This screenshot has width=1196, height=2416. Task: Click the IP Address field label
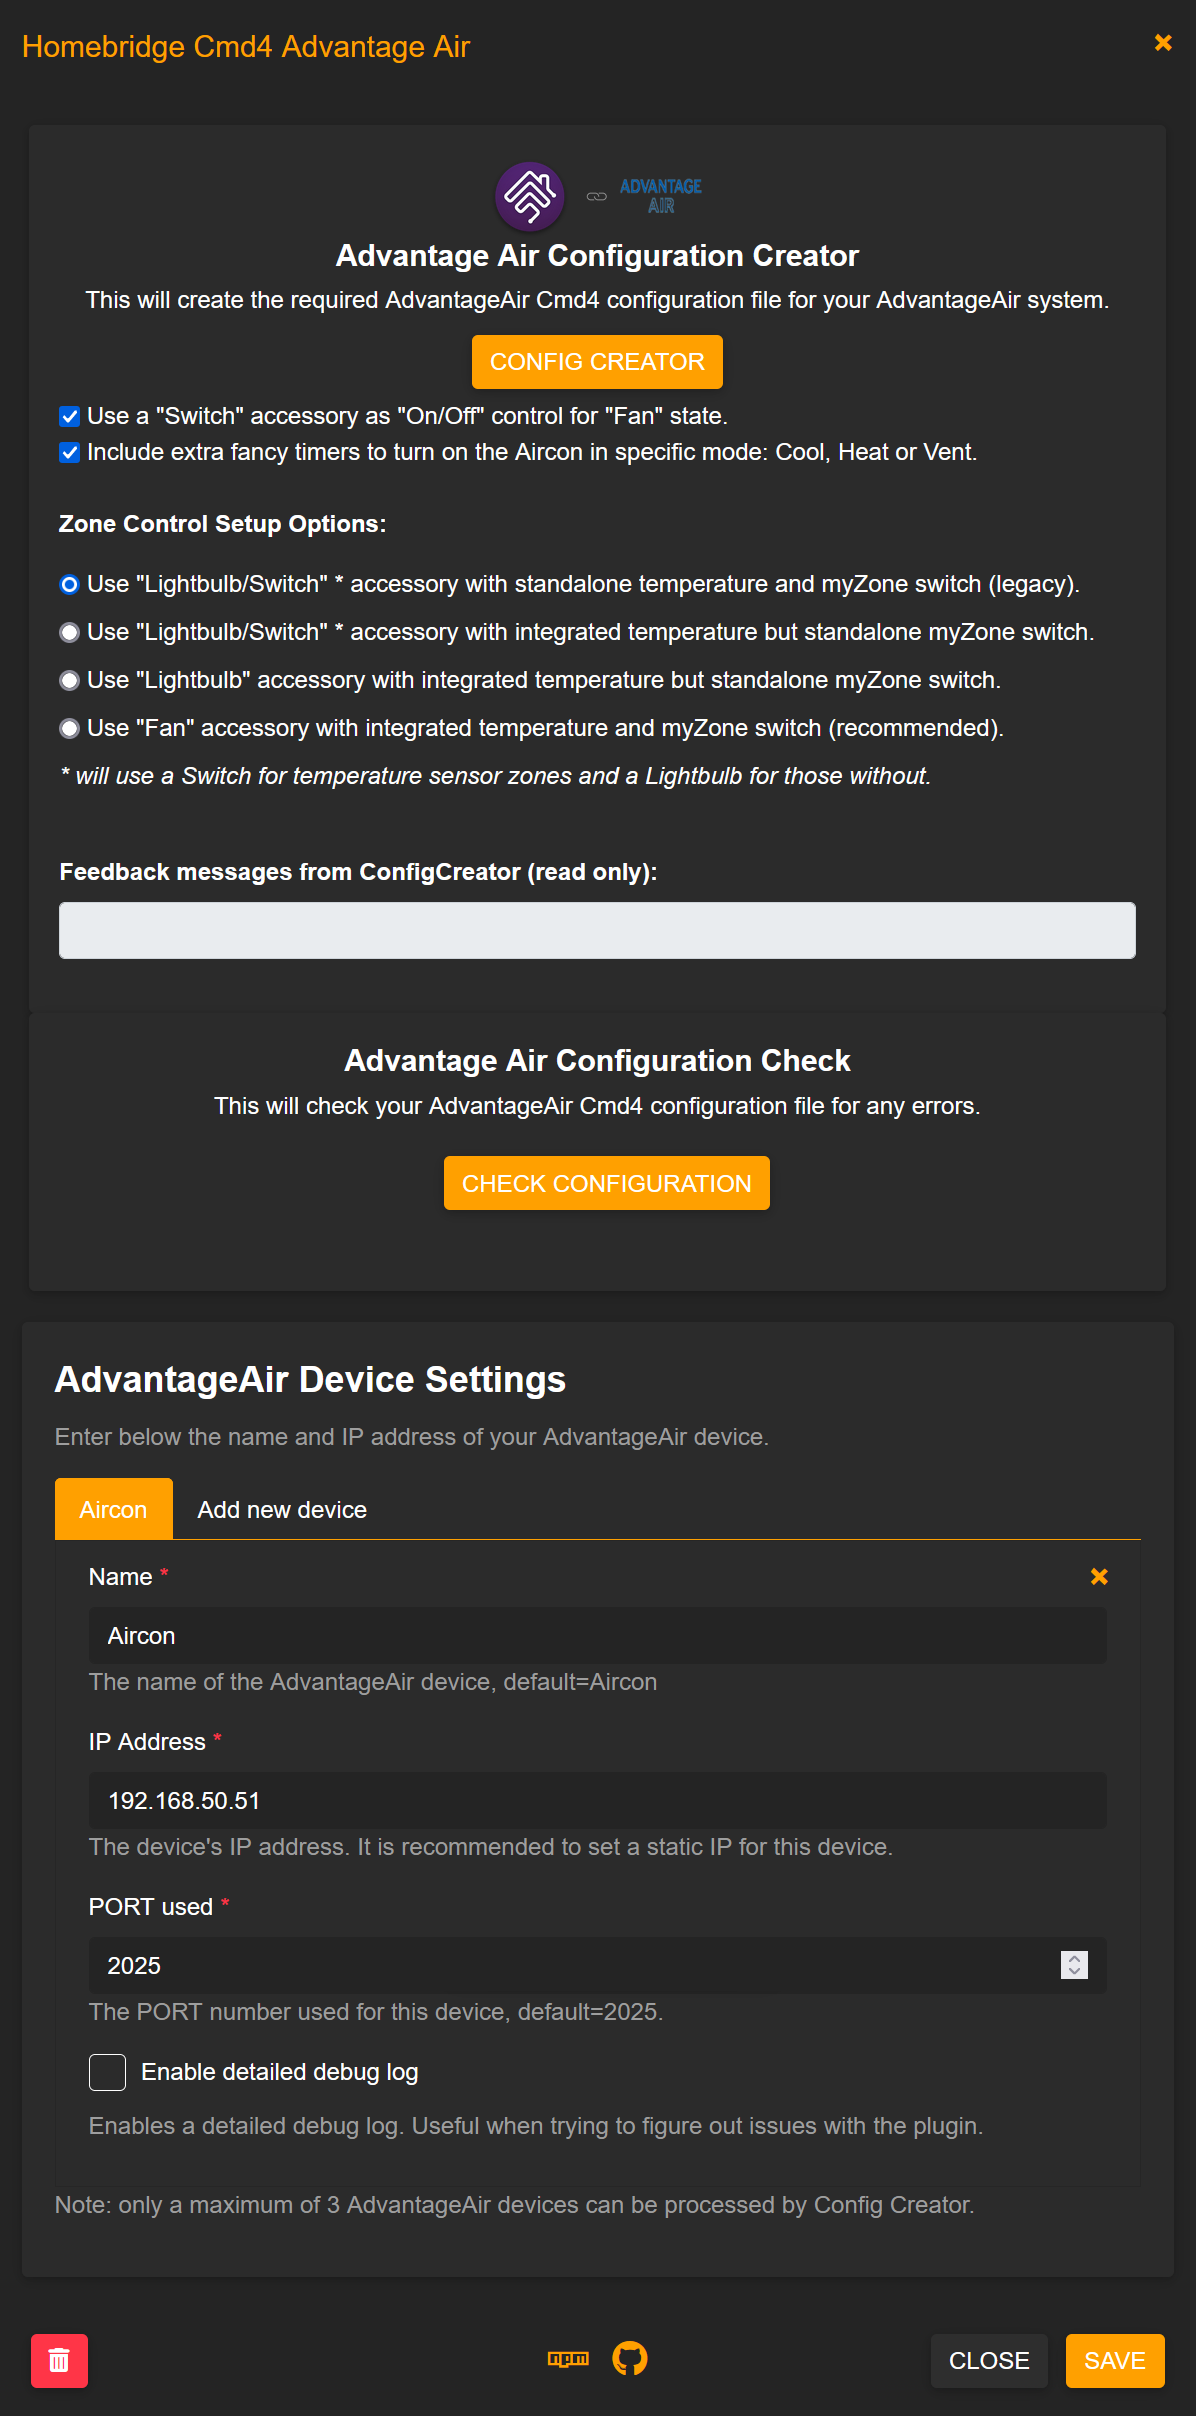147,1742
